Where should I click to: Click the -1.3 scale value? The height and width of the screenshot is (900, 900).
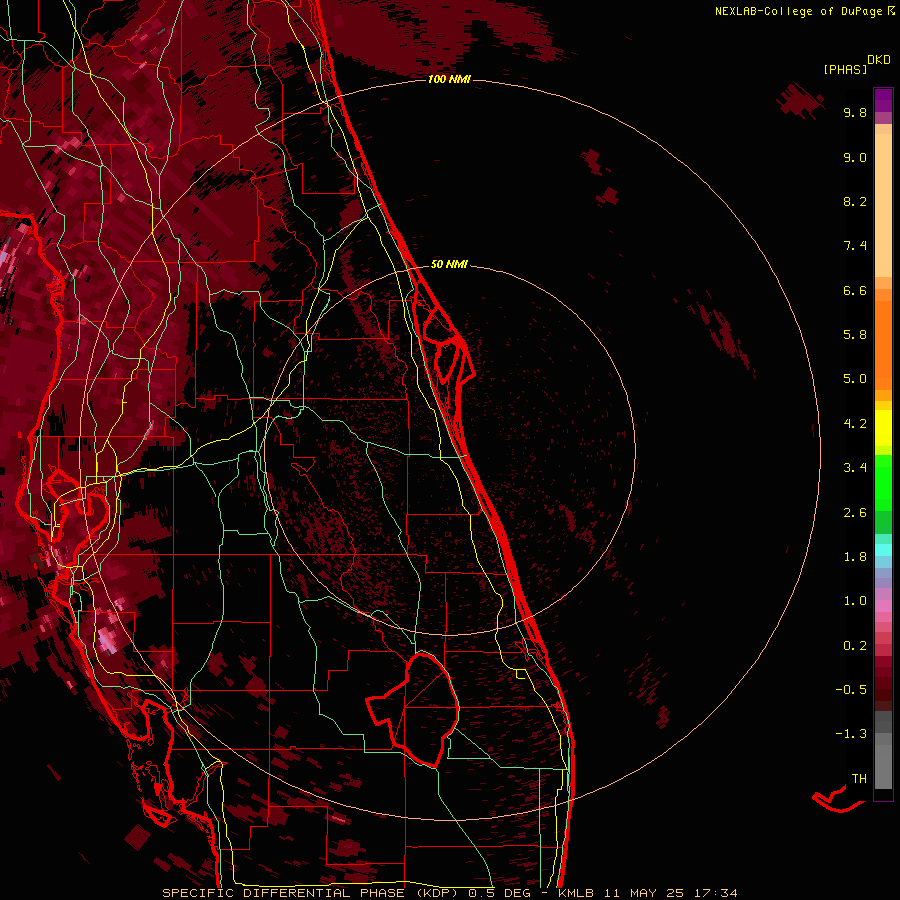[851, 734]
